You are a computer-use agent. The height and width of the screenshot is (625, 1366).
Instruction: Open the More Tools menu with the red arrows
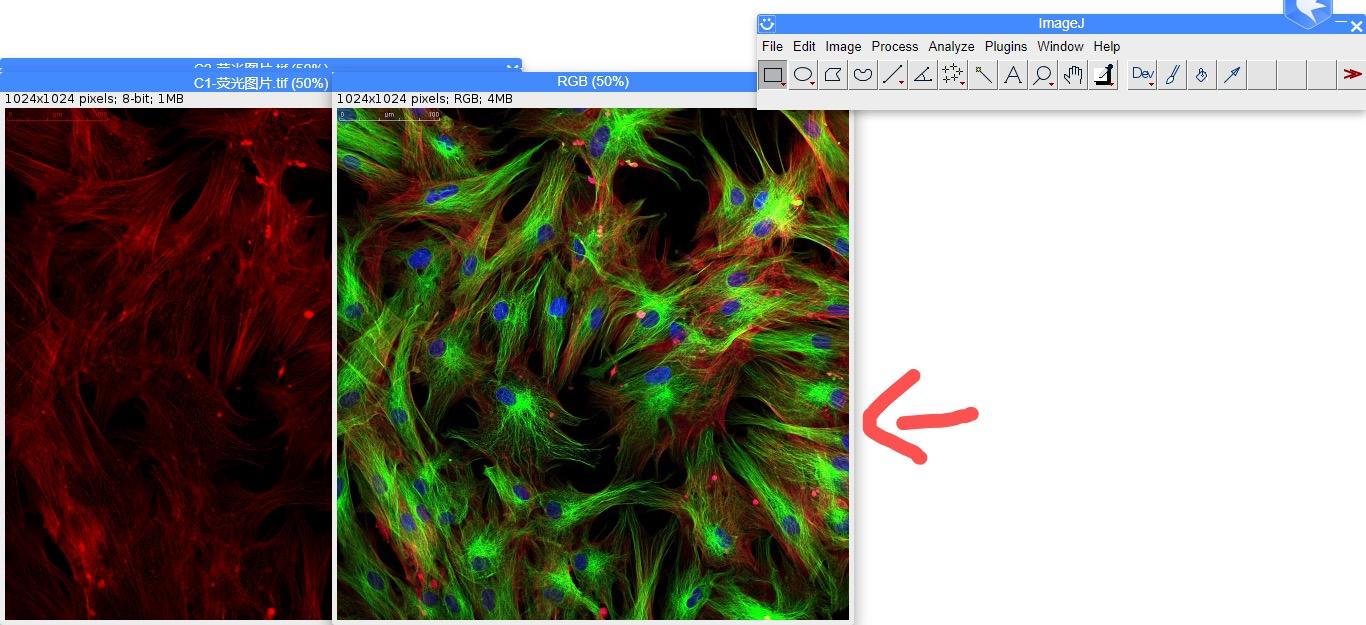(x=1353, y=74)
